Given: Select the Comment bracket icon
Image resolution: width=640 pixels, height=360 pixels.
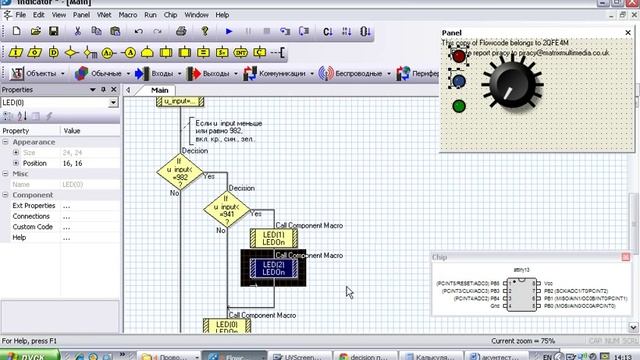Looking at the screenshot, I should pos(278,52).
